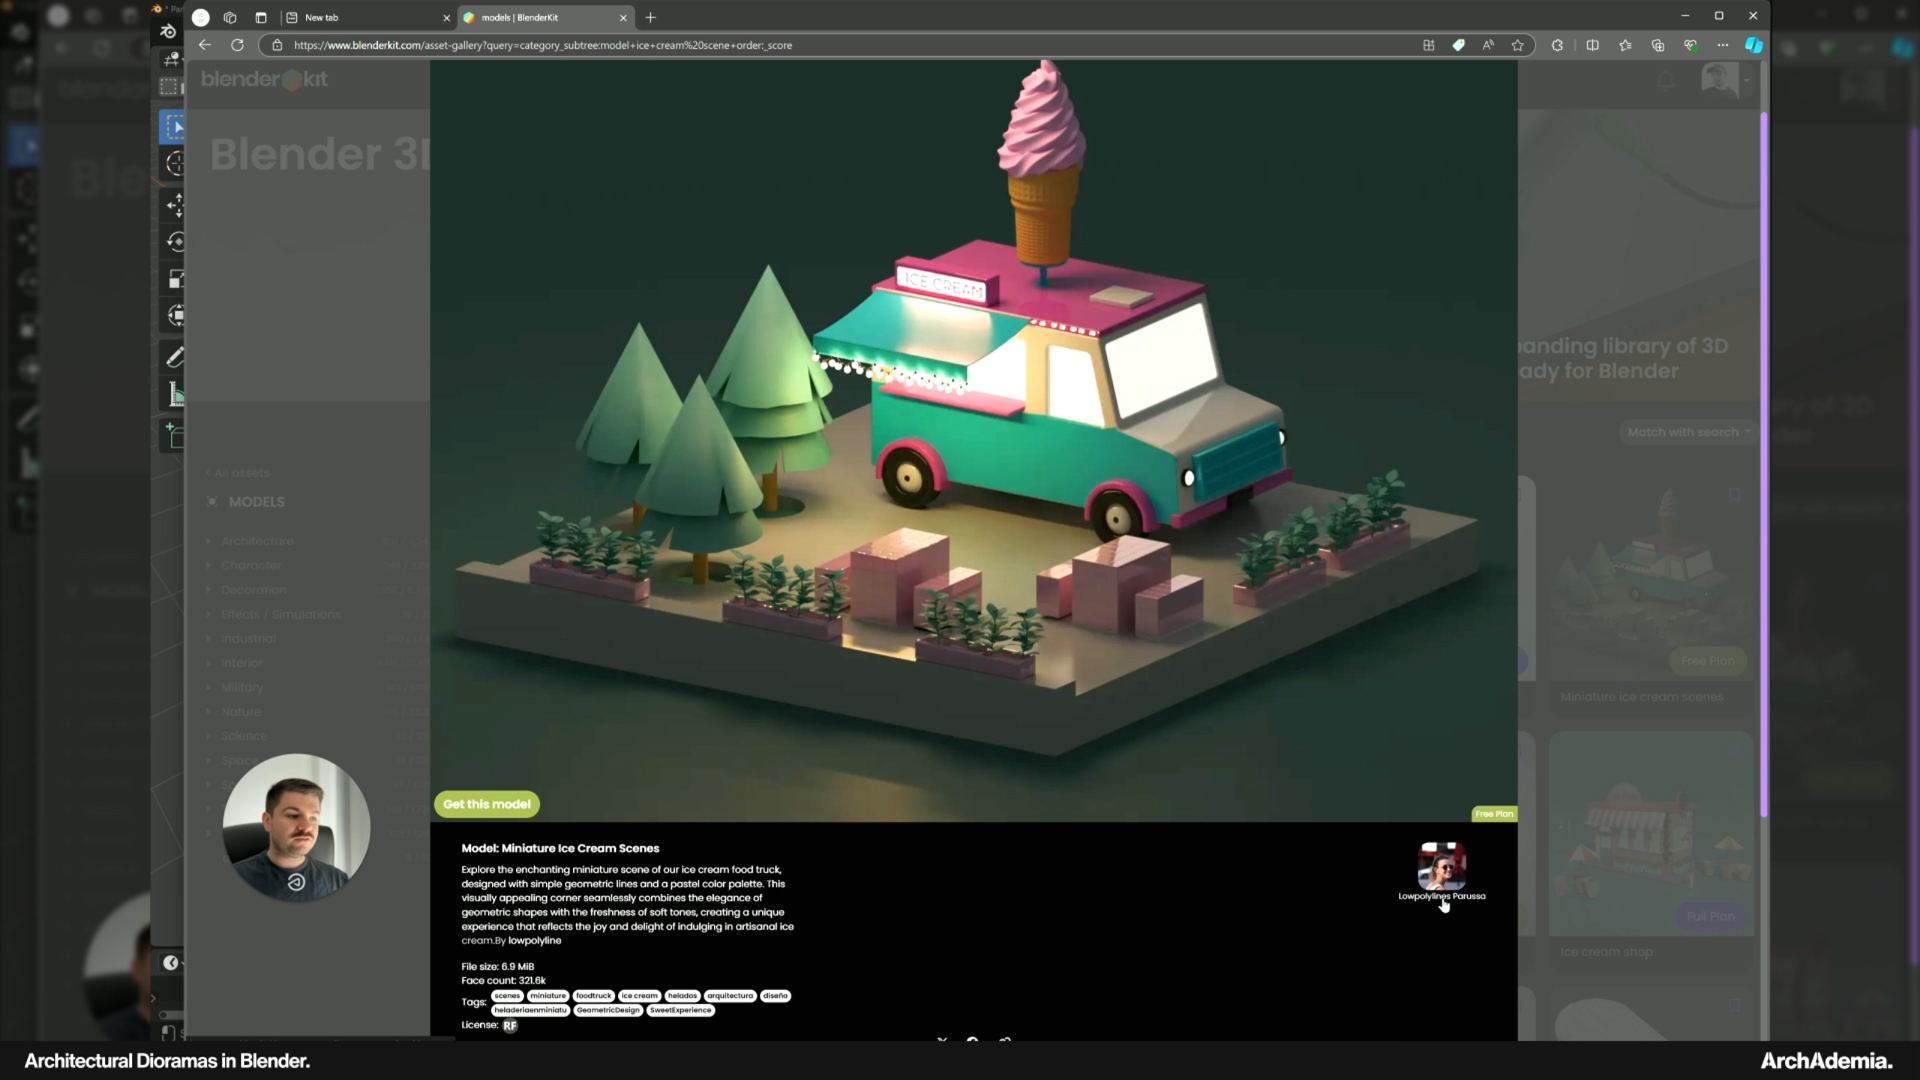Open browser extensions puzzle icon
The image size is (1920, 1080).
[1557, 45]
